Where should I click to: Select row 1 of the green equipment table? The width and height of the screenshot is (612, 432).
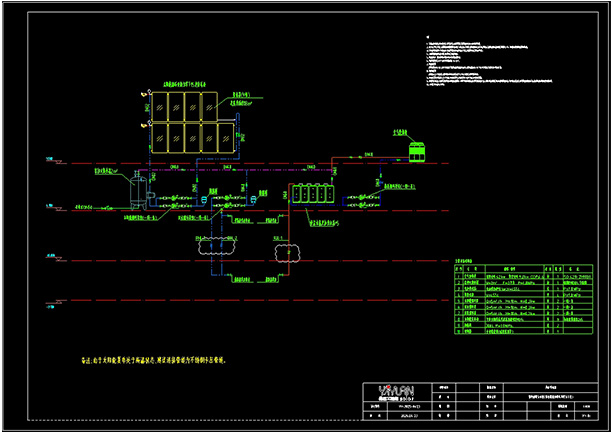coord(524,276)
